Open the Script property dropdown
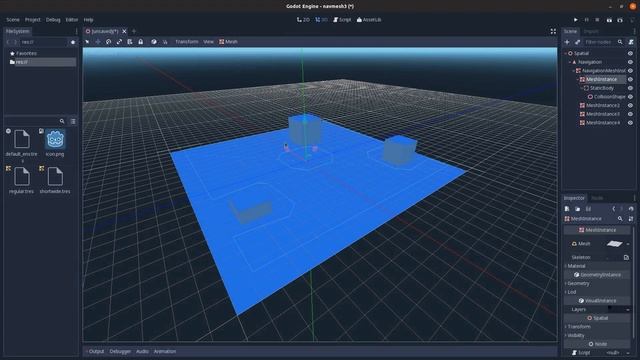 click(x=628, y=353)
